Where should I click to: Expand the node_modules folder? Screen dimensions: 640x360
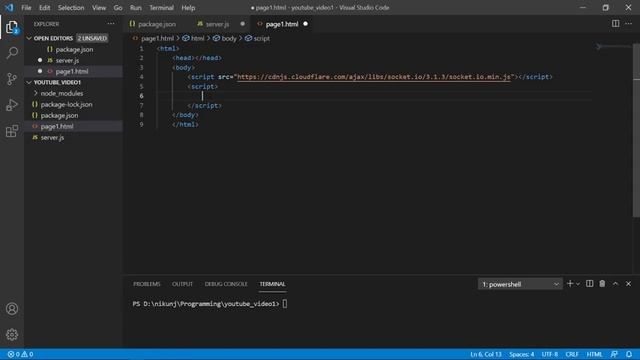pyautogui.click(x=61, y=93)
